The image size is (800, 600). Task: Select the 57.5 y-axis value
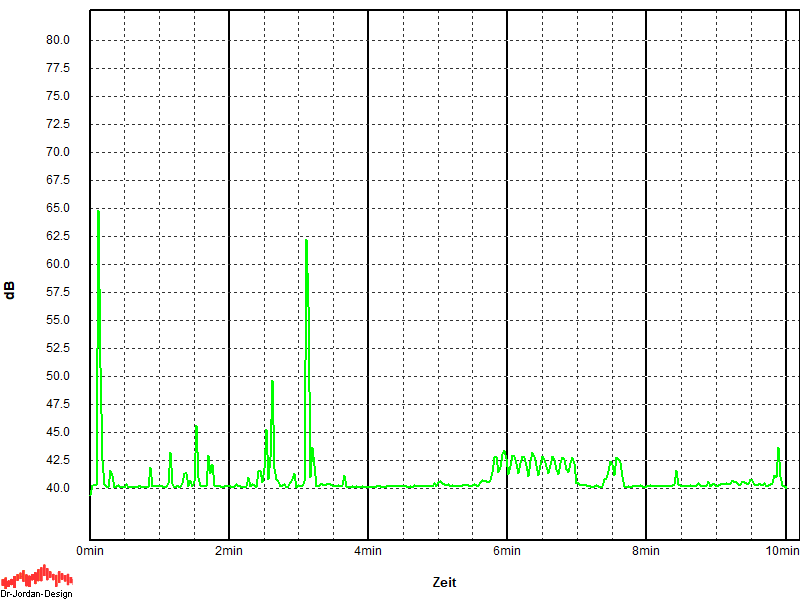pos(57,292)
